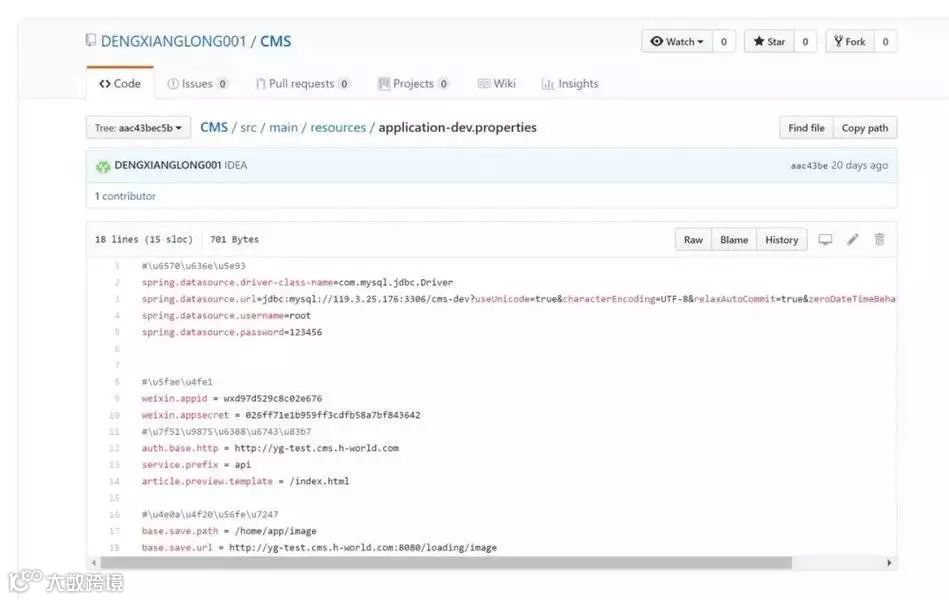Fork the repository
Screen dimensions: 949x600
click(850, 42)
